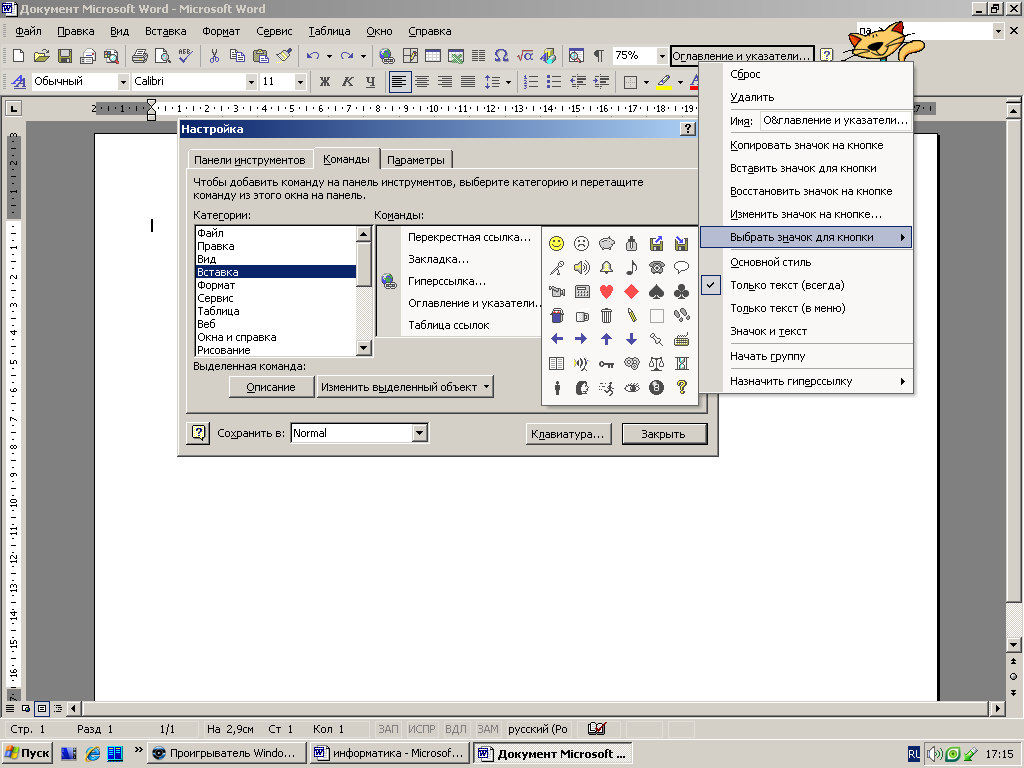Switch to the 'Панели инструментов' tab

pos(249,160)
